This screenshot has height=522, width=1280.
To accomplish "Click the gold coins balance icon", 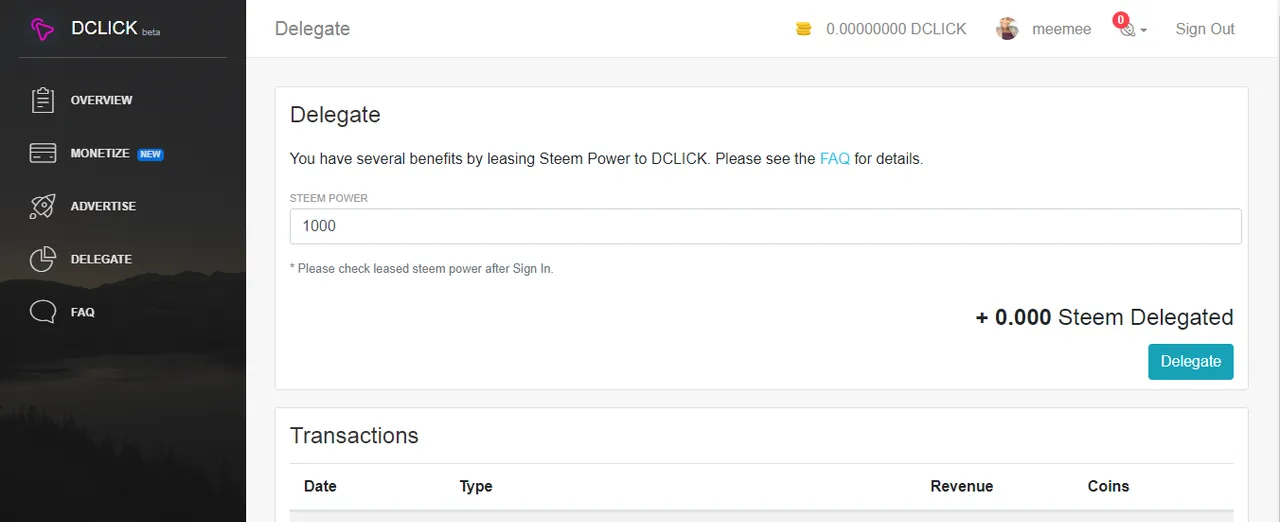I will pos(803,29).
